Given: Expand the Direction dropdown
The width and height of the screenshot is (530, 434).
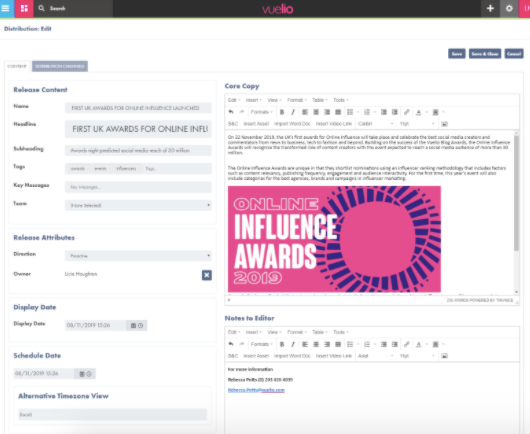Looking at the screenshot, I should pos(138,256).
